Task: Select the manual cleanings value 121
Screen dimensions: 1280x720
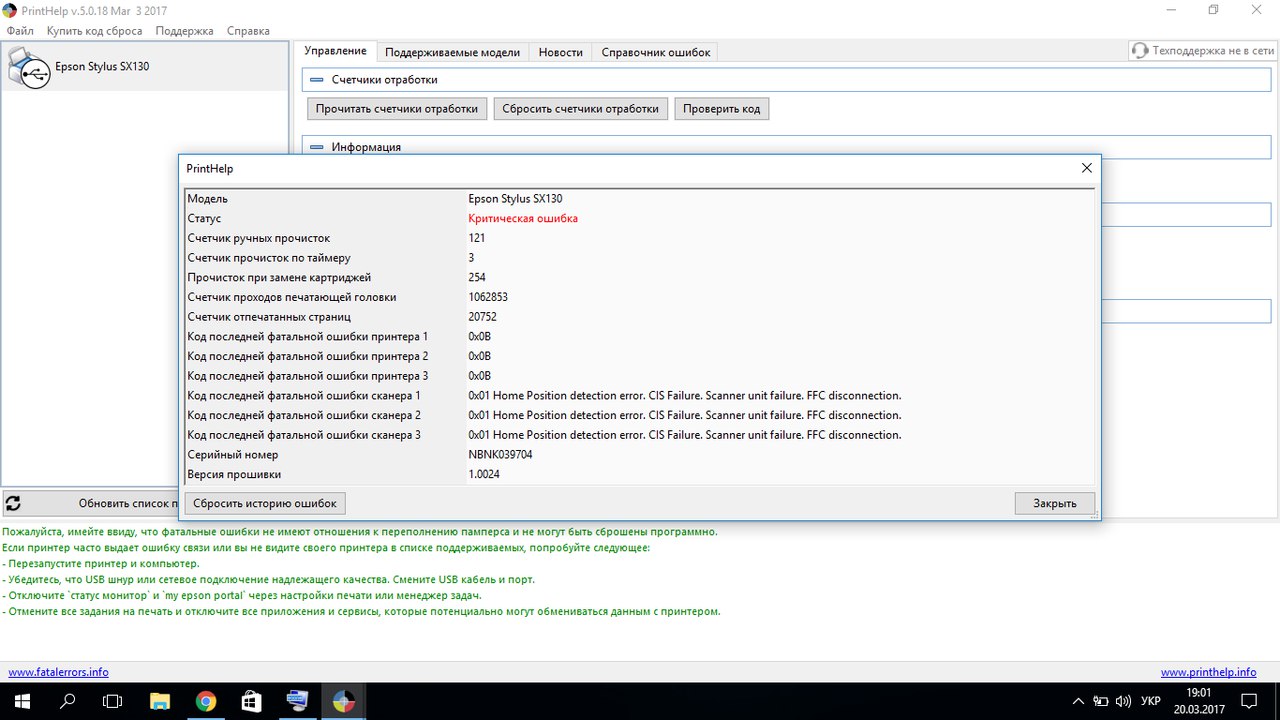Action: point(477,238)
